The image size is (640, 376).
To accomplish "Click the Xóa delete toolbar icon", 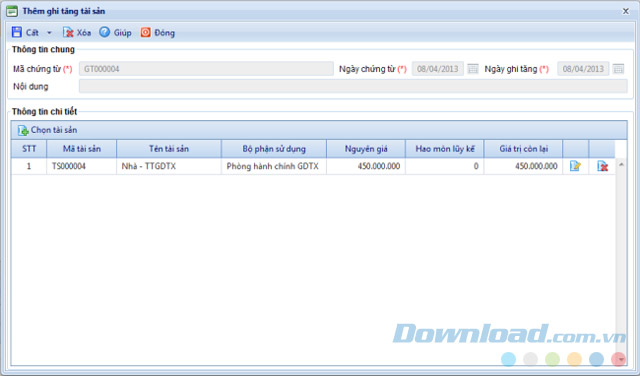I will click(x=68, y=32).
